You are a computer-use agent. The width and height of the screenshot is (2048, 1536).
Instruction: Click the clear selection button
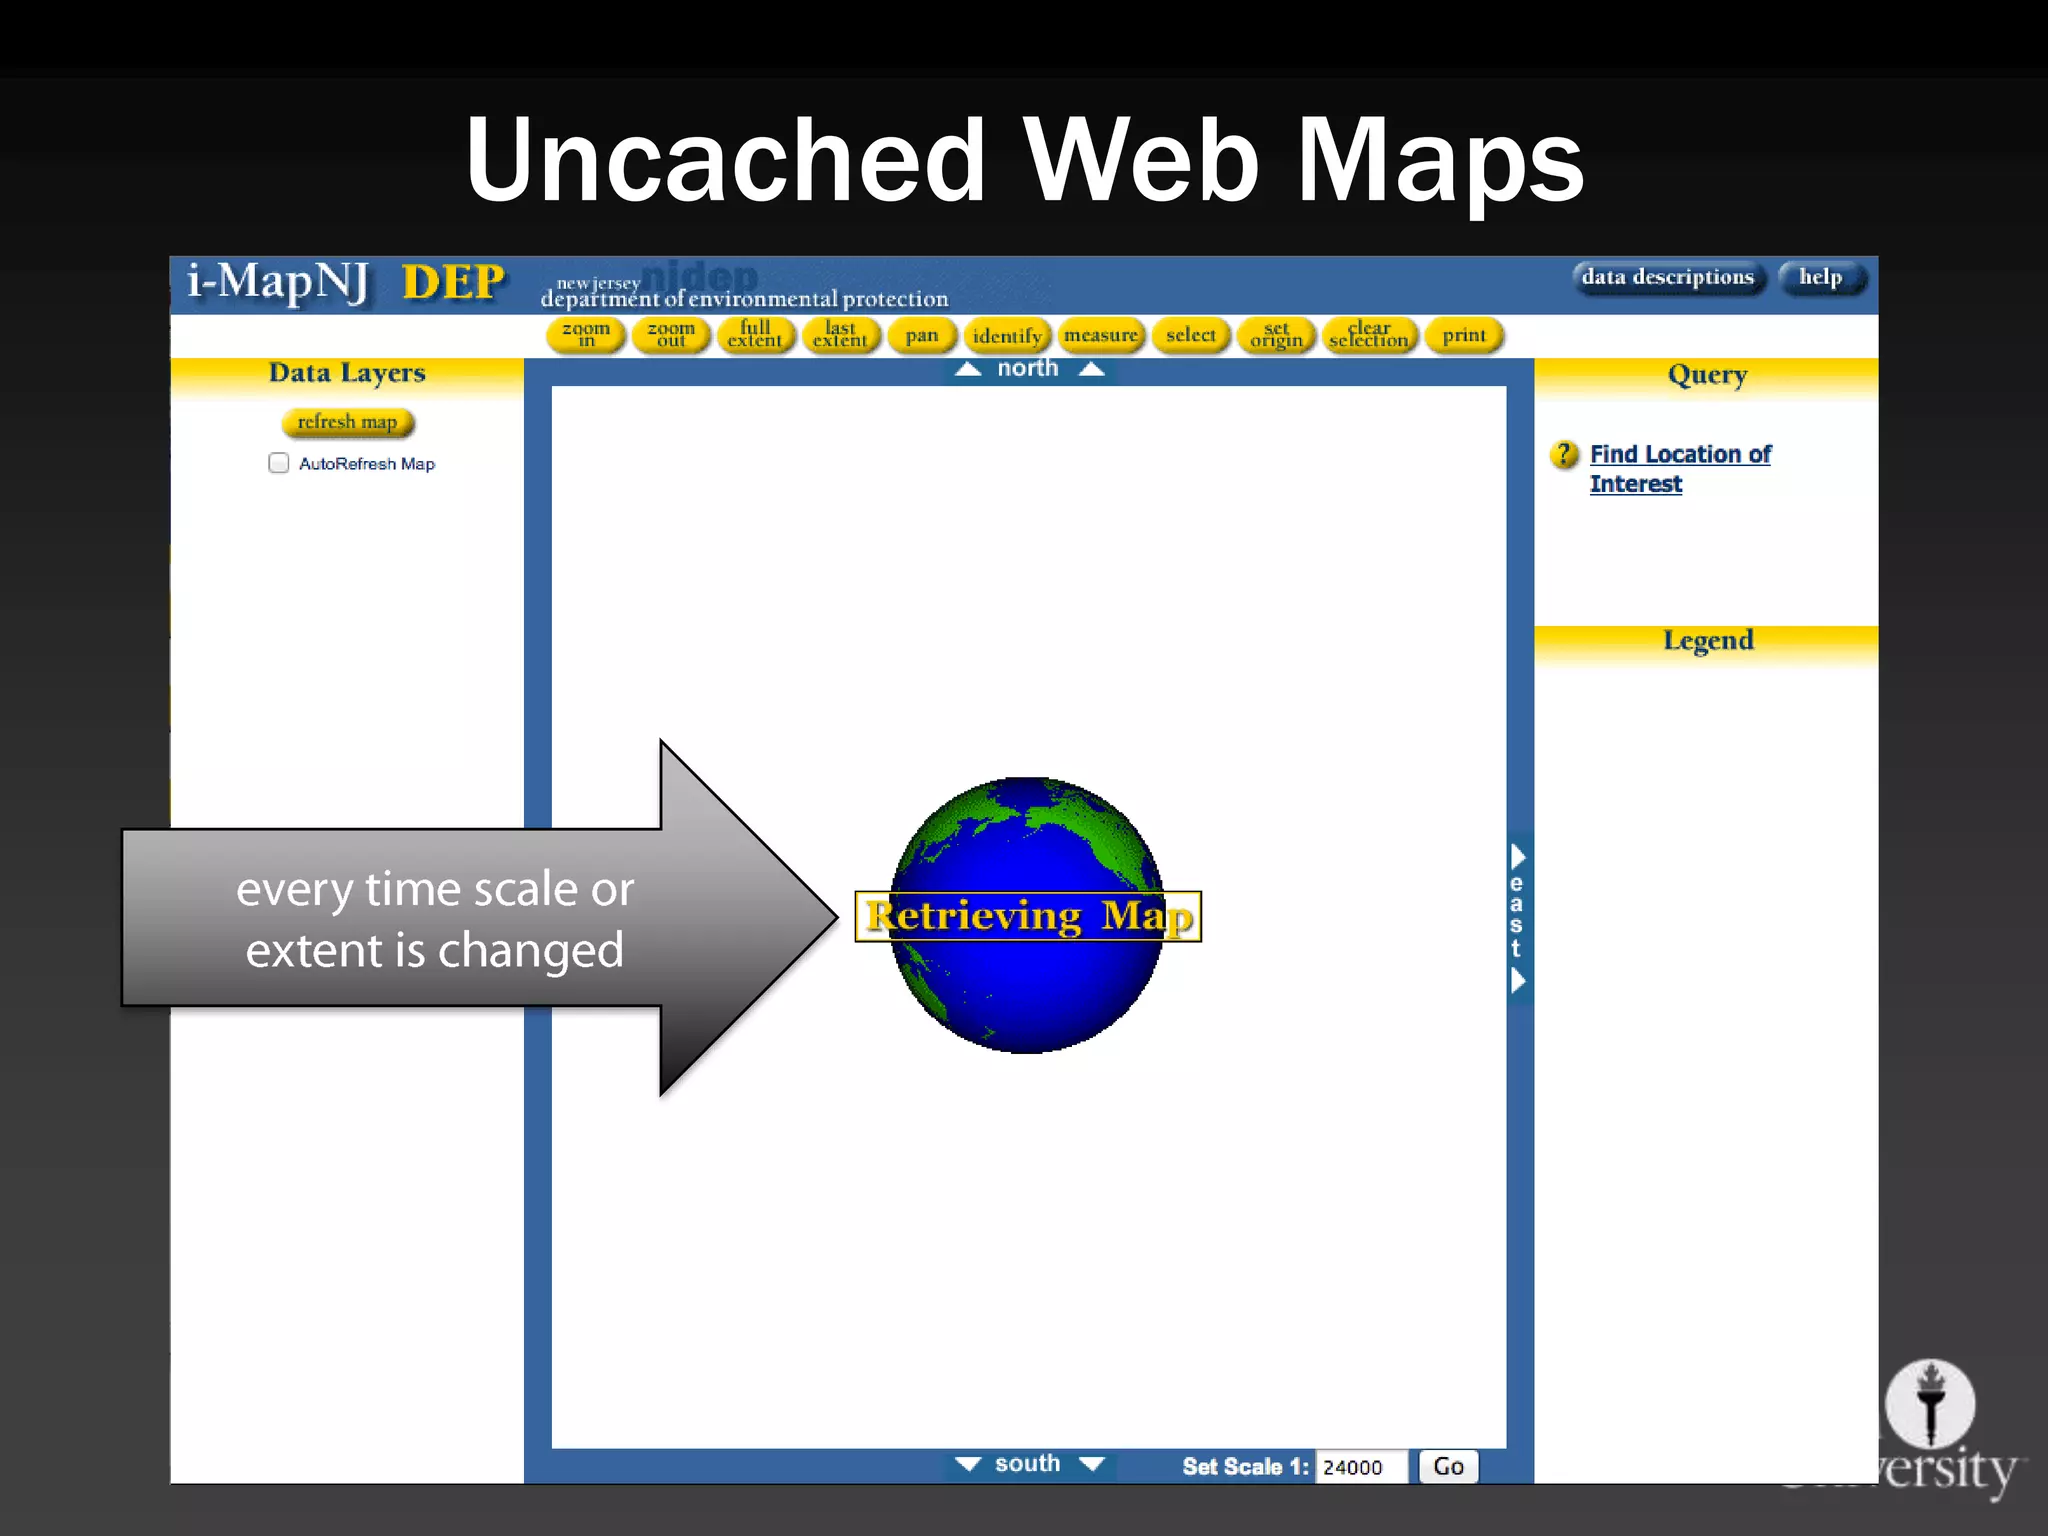click(x=1369, y=335)
